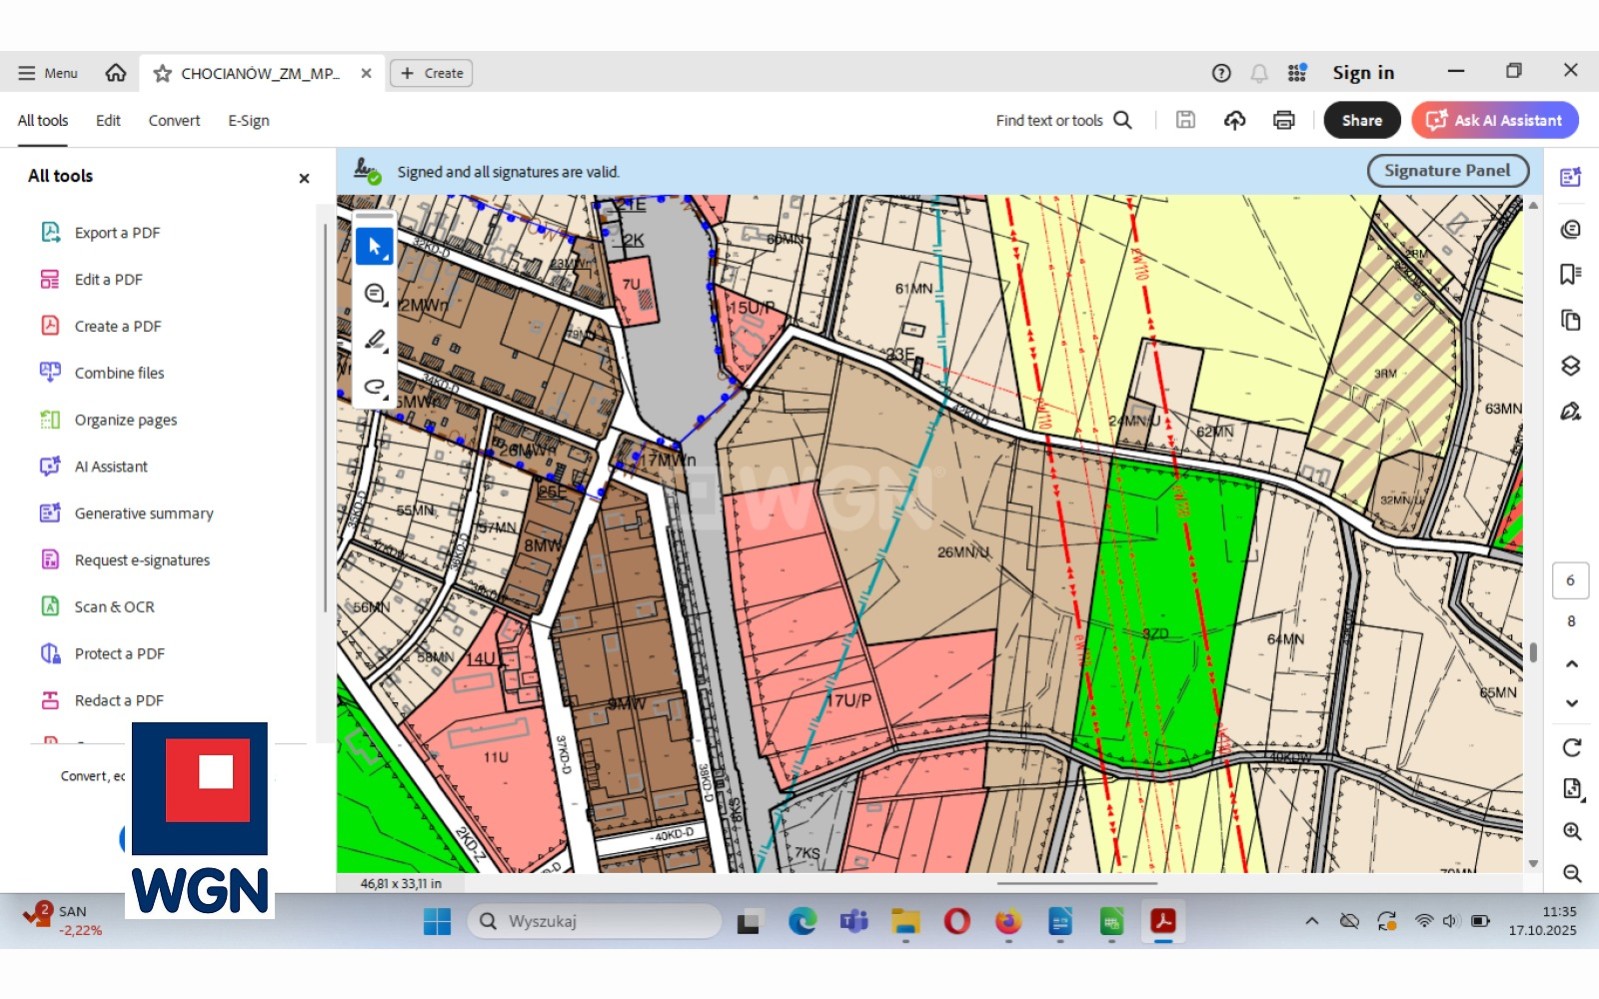Click the vertical document scrollbar thumb
This screenshot has width=1599, height=999.
1533,652
